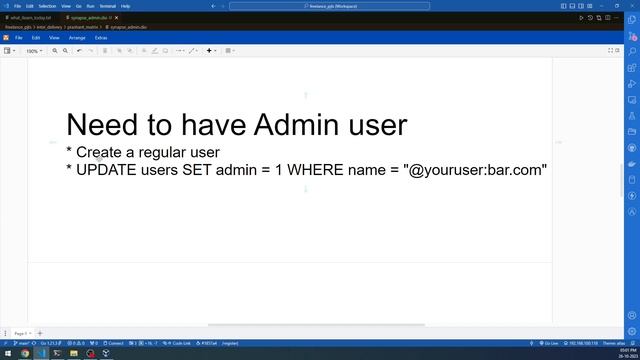Viewport: 640px width, 360px height.
Task: Click the workspace search command center
Action: (329, 6)
